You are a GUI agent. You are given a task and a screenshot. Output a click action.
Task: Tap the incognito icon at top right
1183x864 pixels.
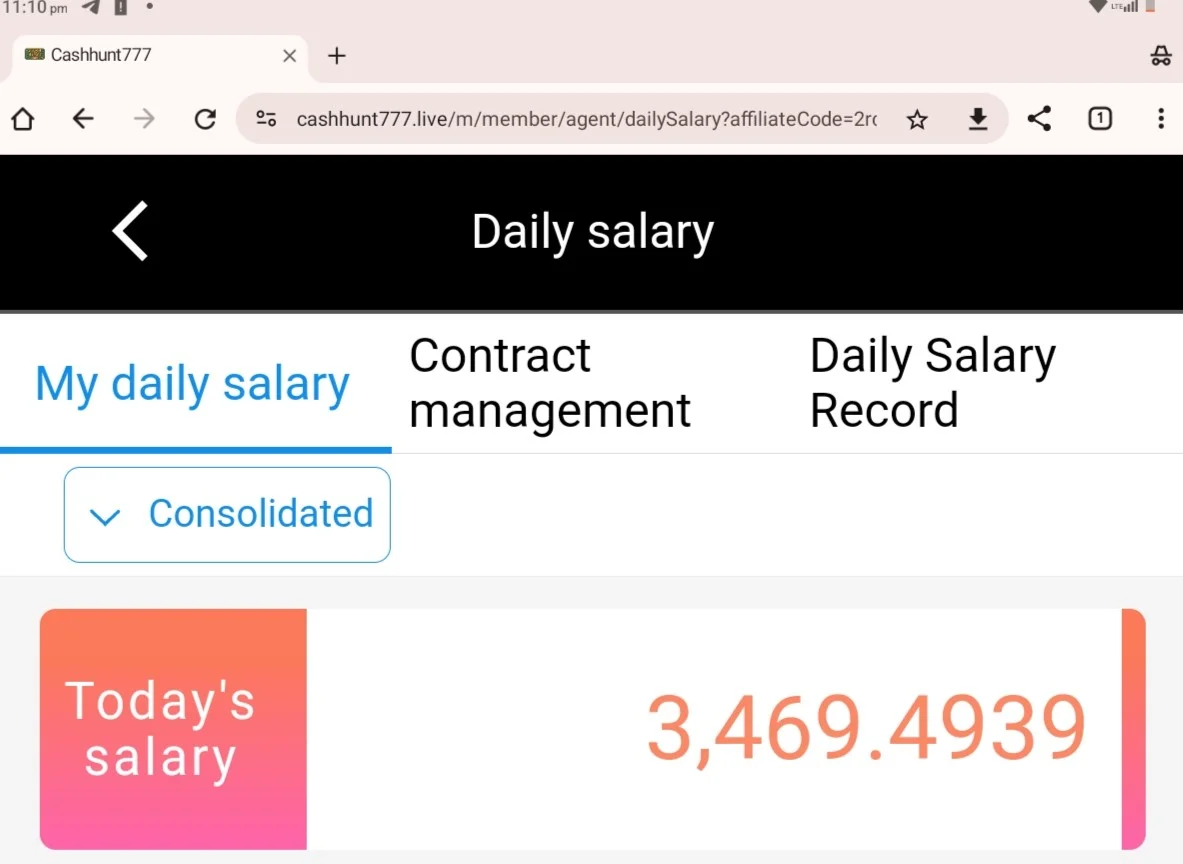click(1160, 55)
